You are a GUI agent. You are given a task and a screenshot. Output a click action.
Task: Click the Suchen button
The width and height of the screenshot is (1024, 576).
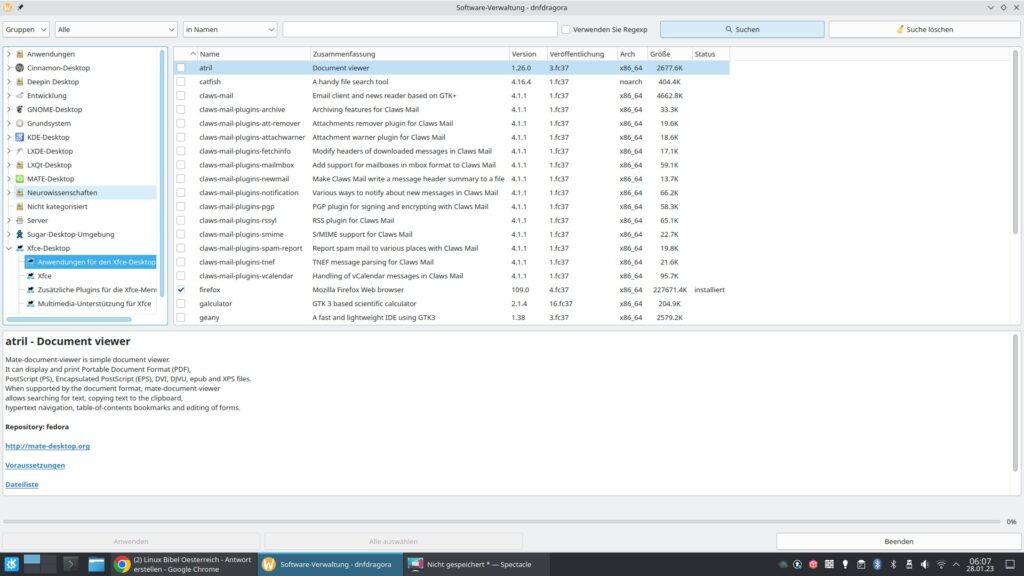click(742, 29)
